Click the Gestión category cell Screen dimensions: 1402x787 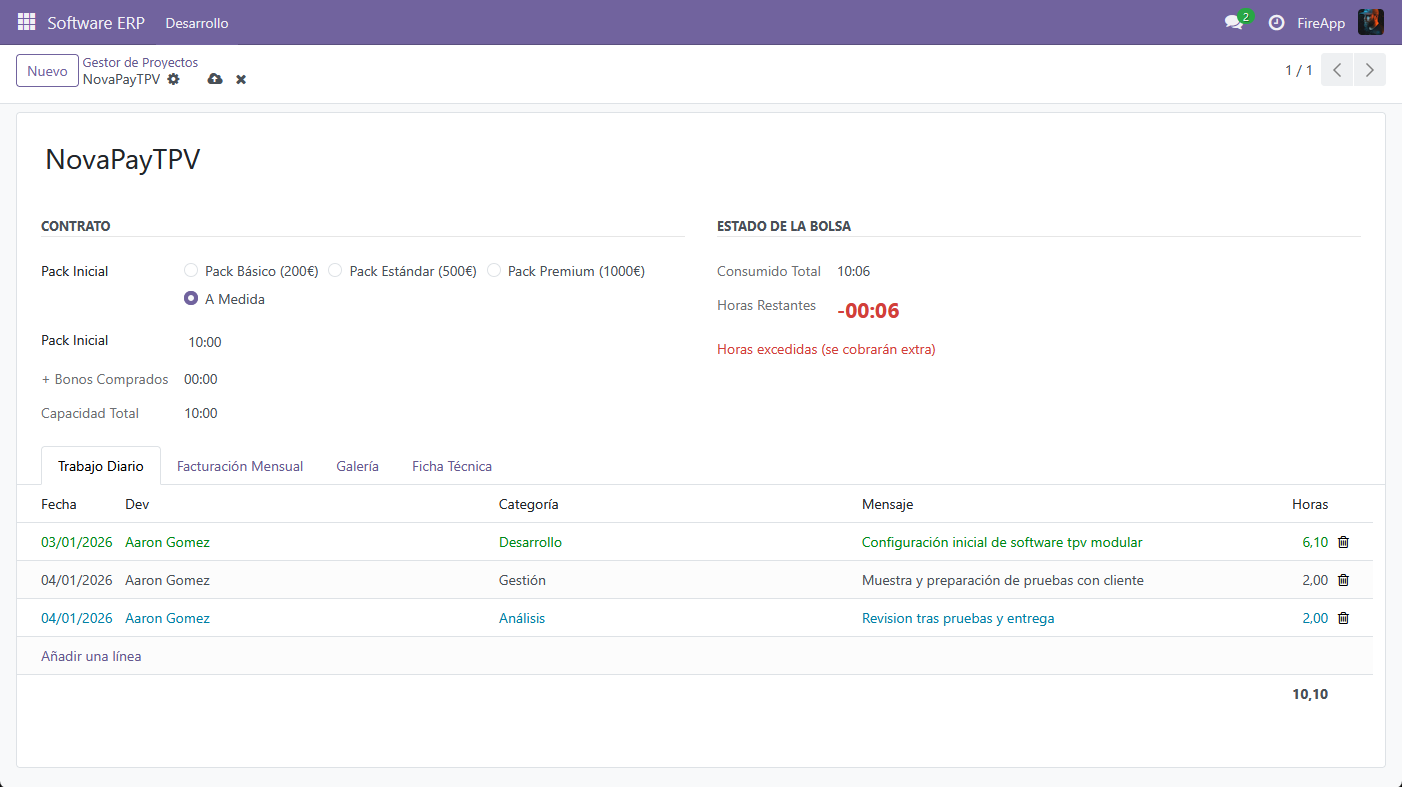522,580
